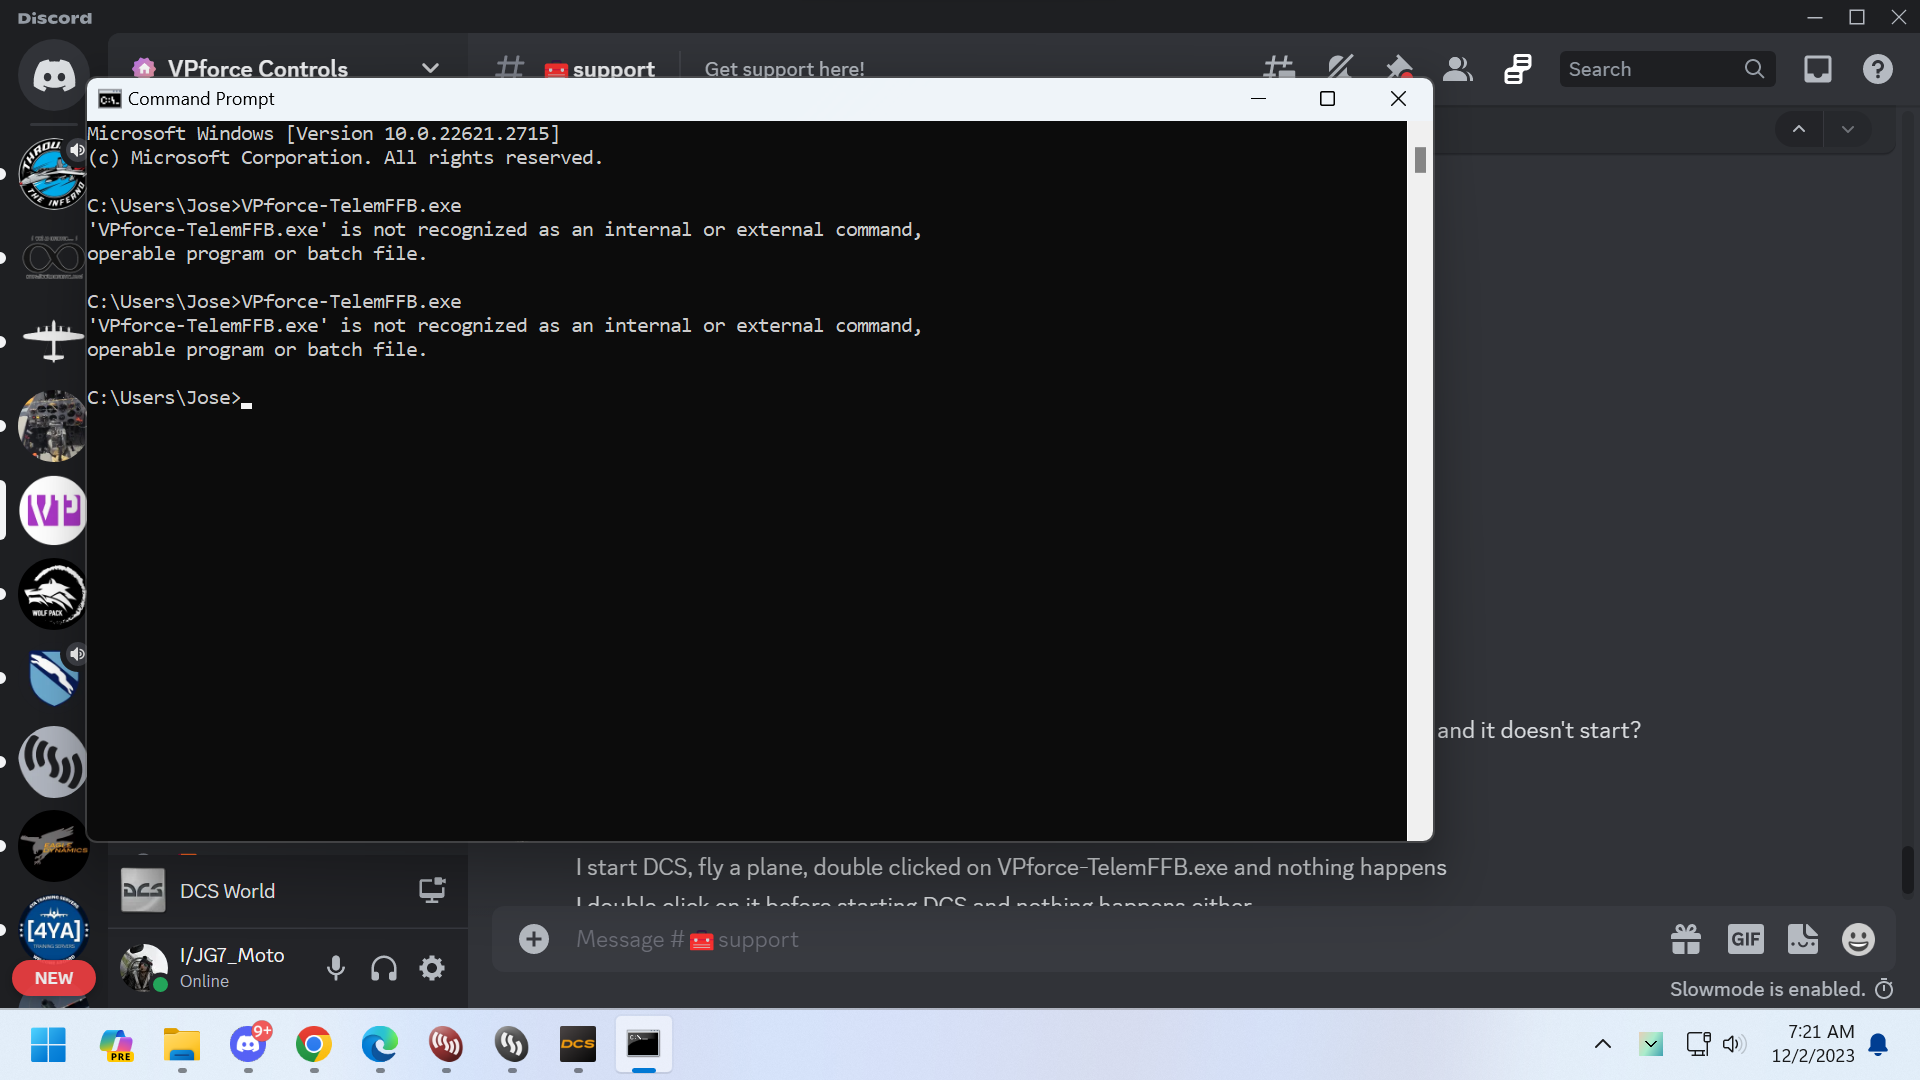The width and height of the screenshot is (1920, 1080).
Task: Expand hidden system tray icons chevron
Action: coord(1602,1044)
